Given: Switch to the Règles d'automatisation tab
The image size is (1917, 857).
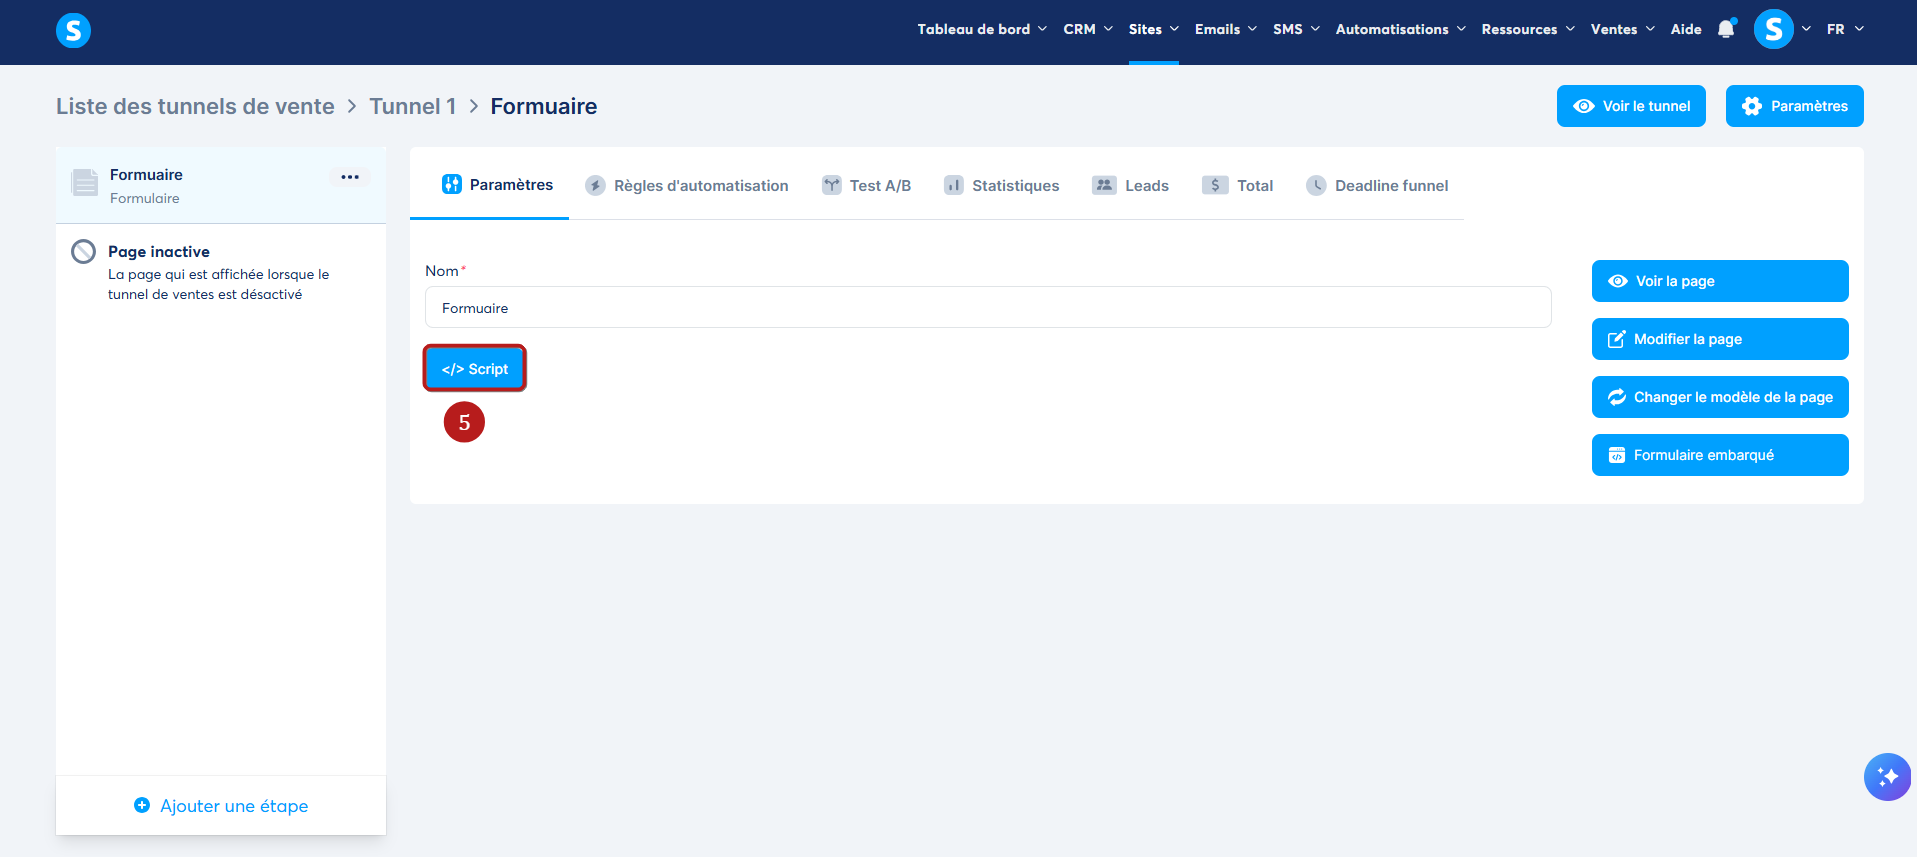Looking at the screenshot, I should click(x=687, y=185).
